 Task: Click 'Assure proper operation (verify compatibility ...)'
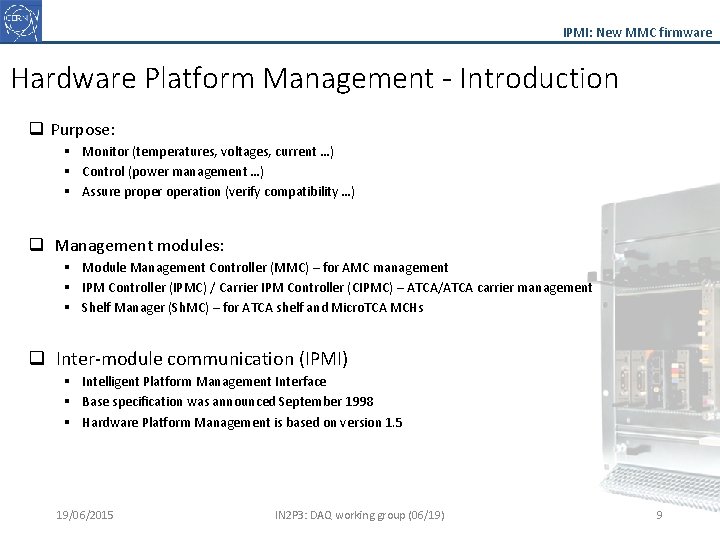218,191
